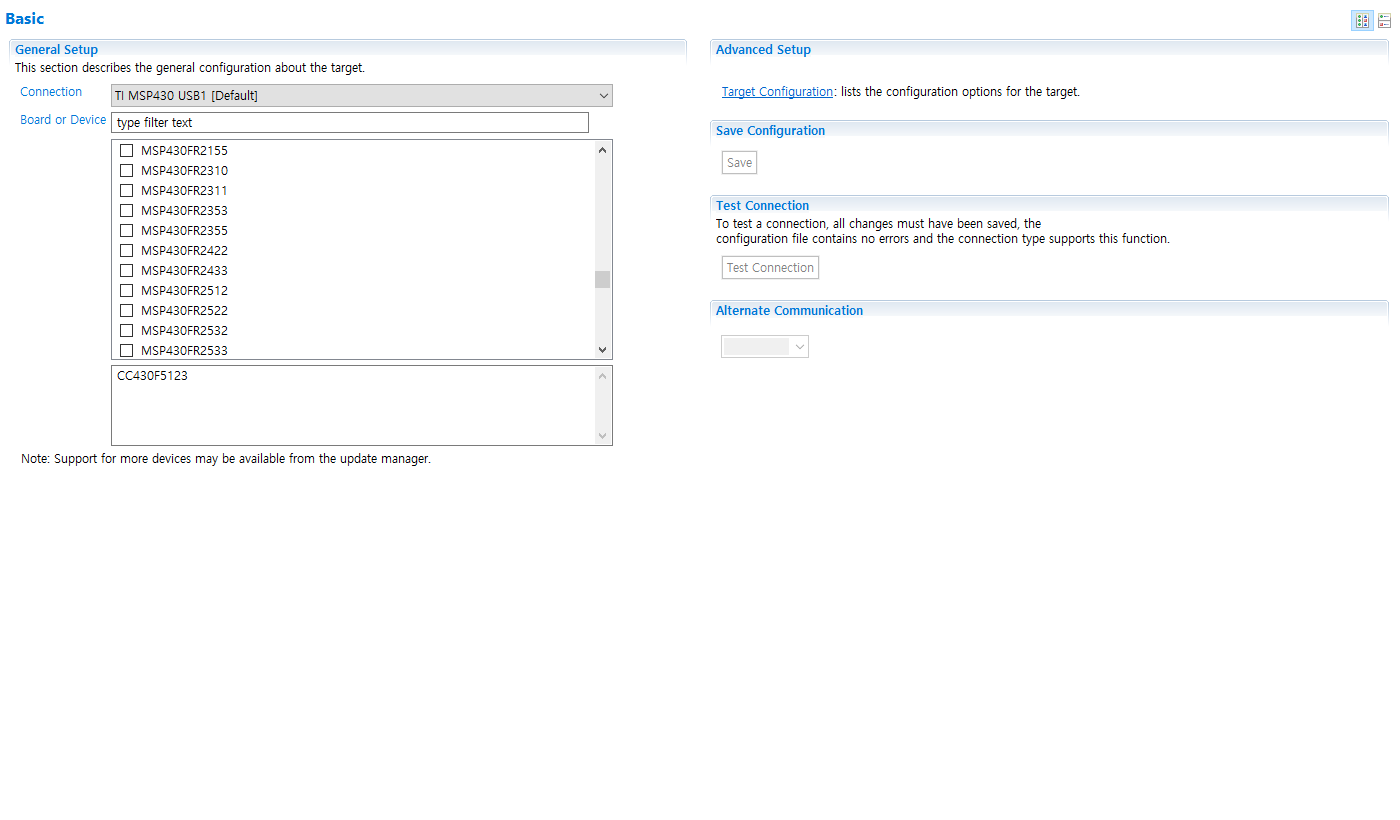The width and height of the screenshot is (1400, 820).
Task: Check the MSP430FR2310 device box
Action: pos(127,171)
